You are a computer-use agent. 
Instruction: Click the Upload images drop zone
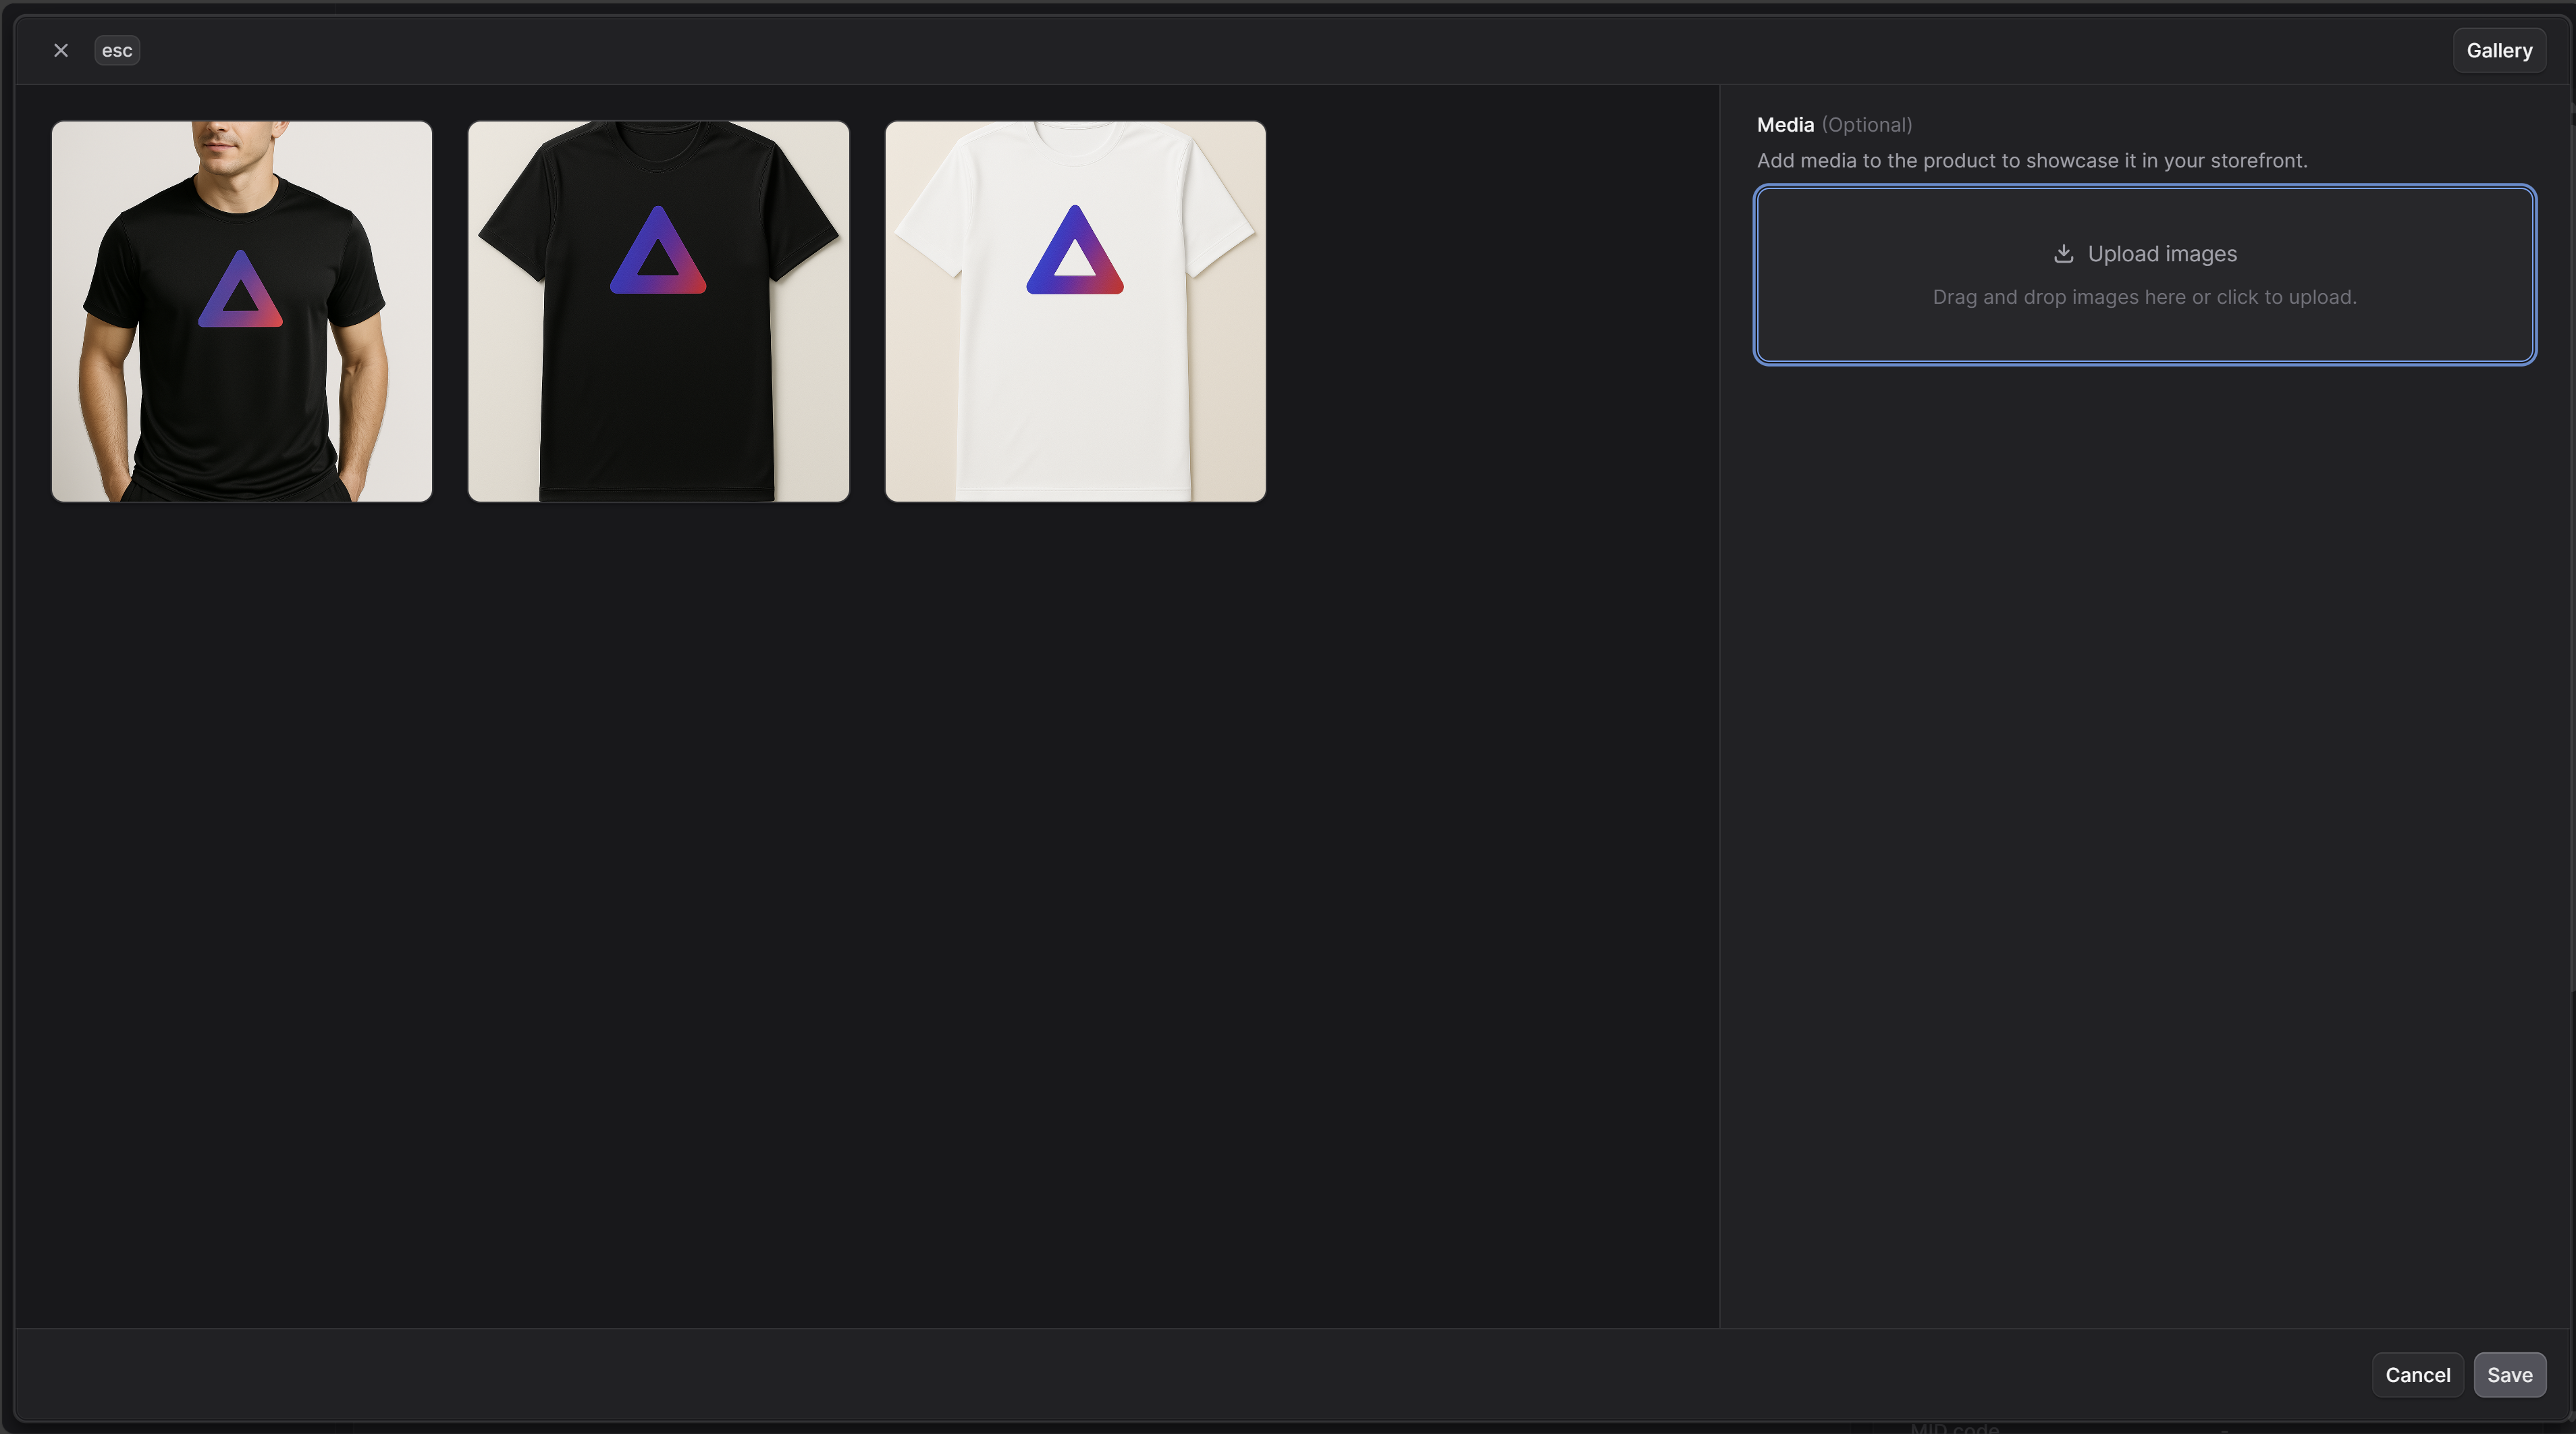[x=2145, y=275]
